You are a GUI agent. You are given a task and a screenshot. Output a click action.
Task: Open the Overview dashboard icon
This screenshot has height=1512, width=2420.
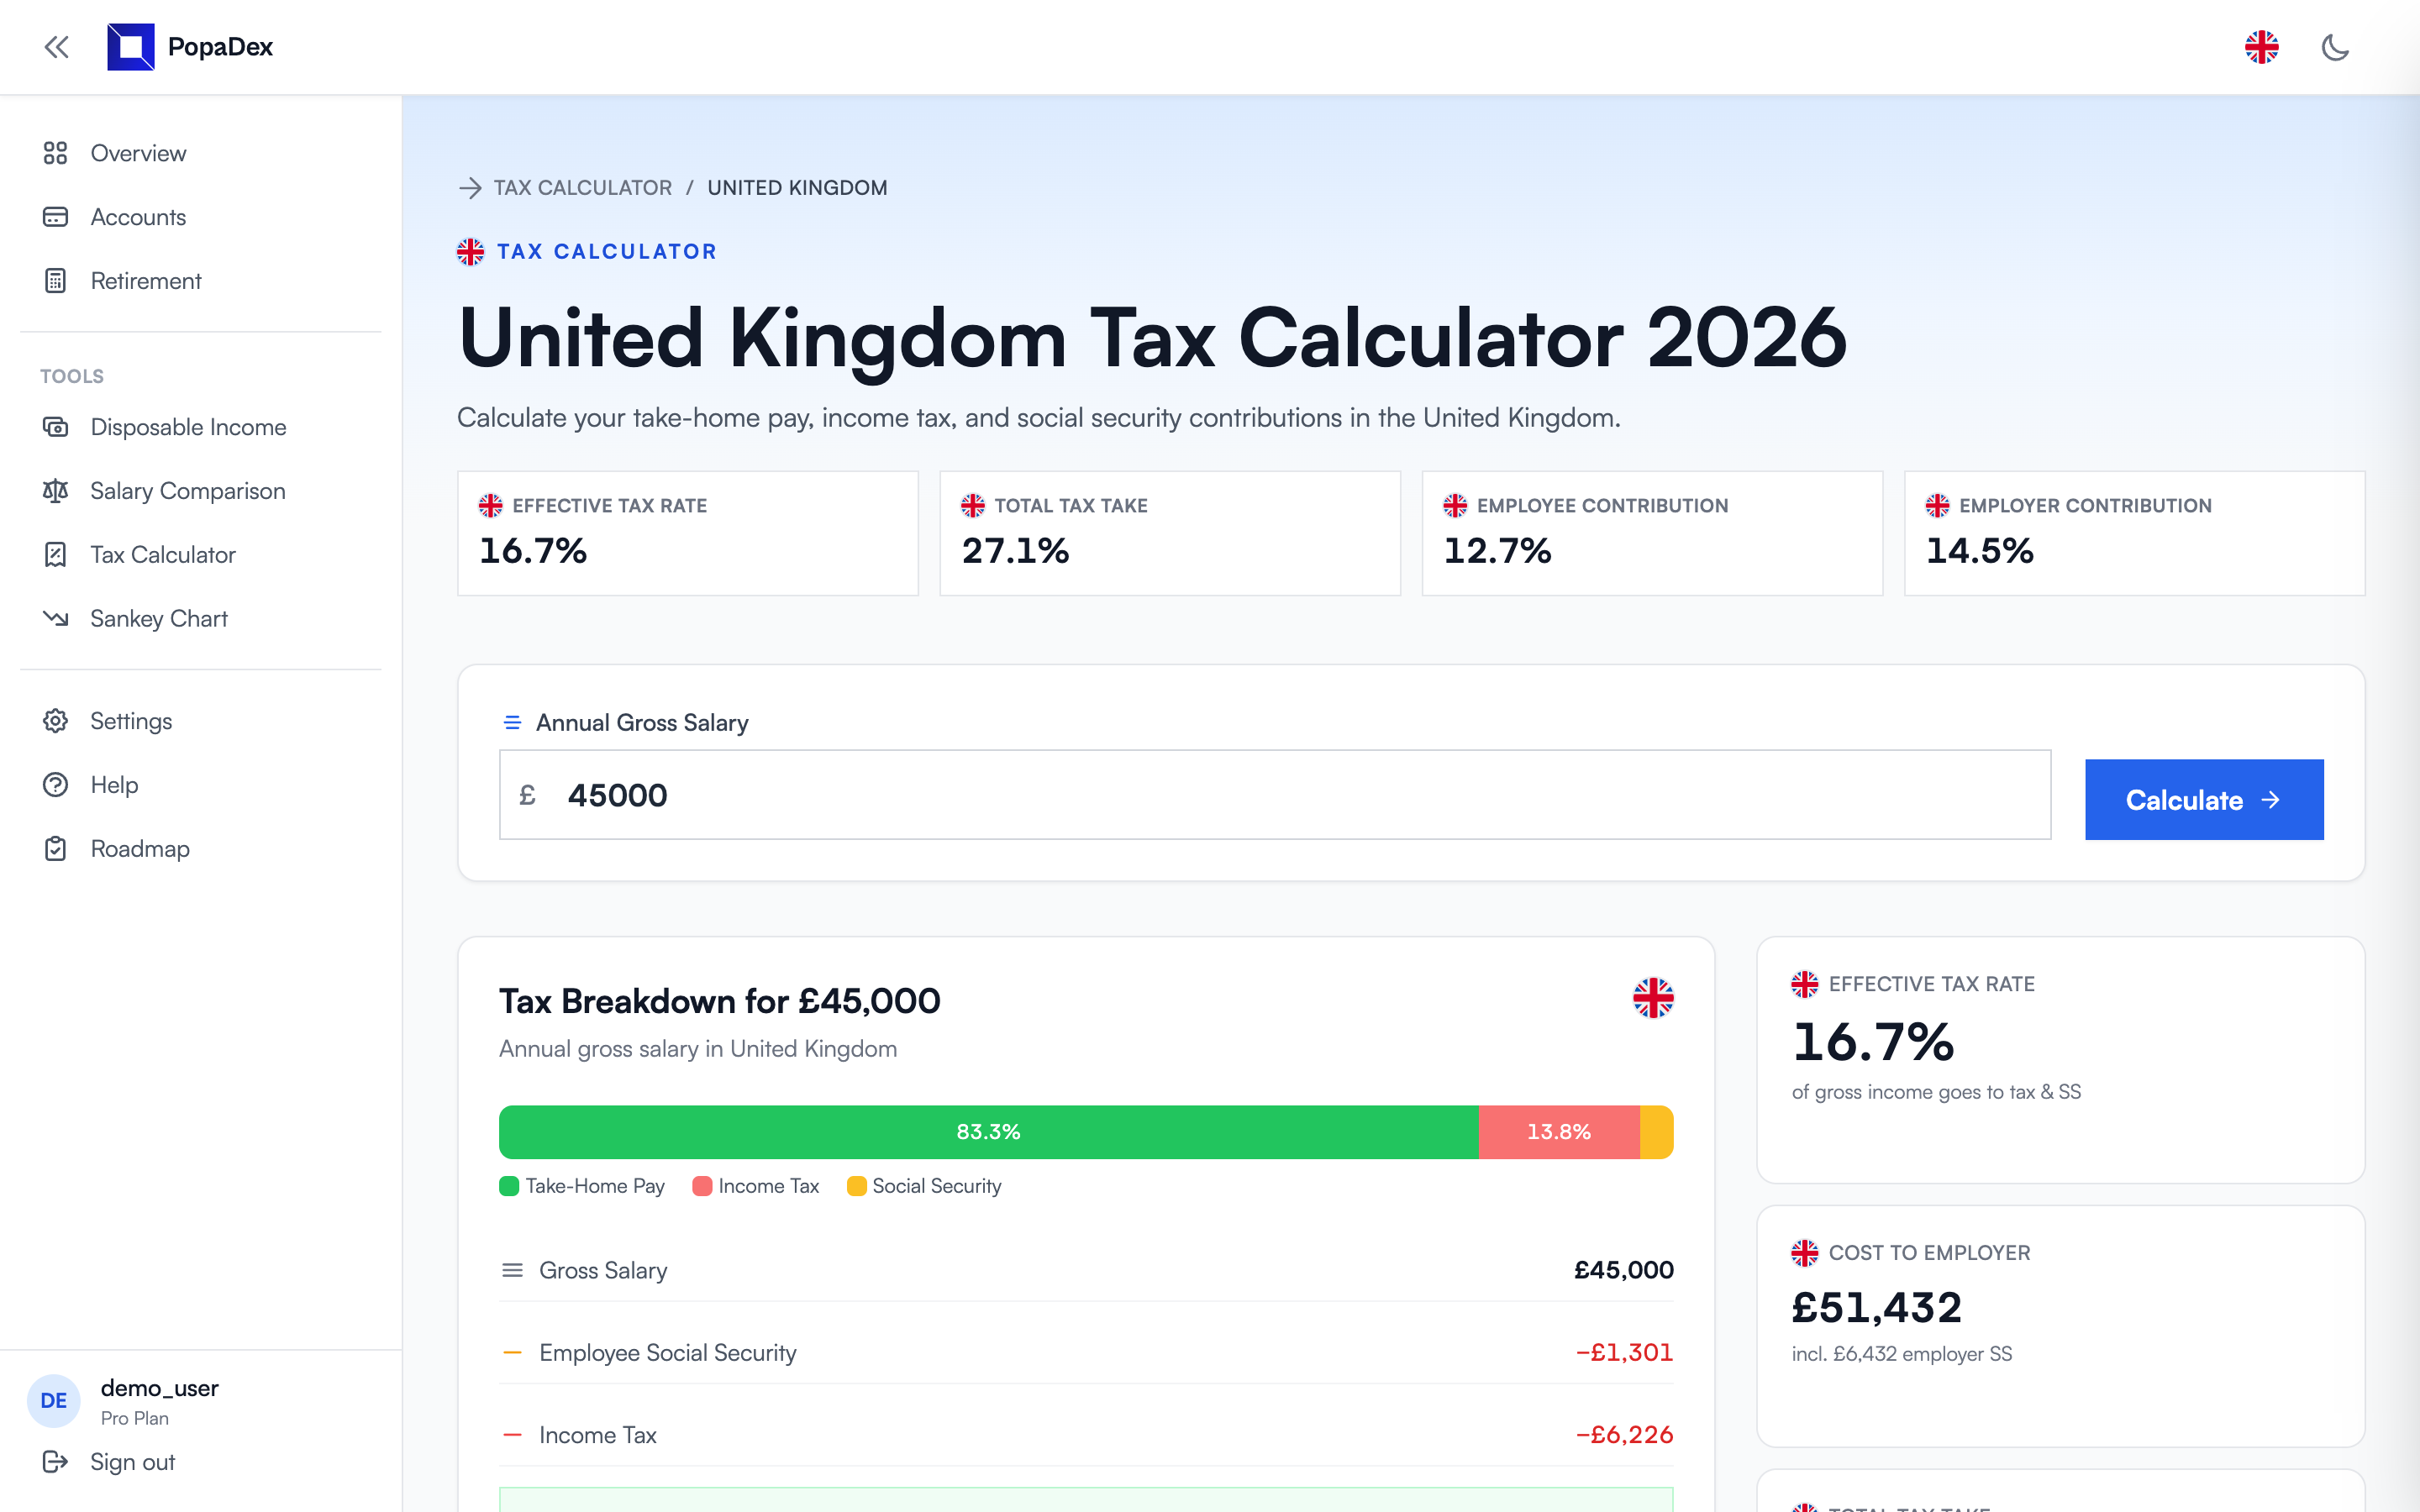coord(56,153)
